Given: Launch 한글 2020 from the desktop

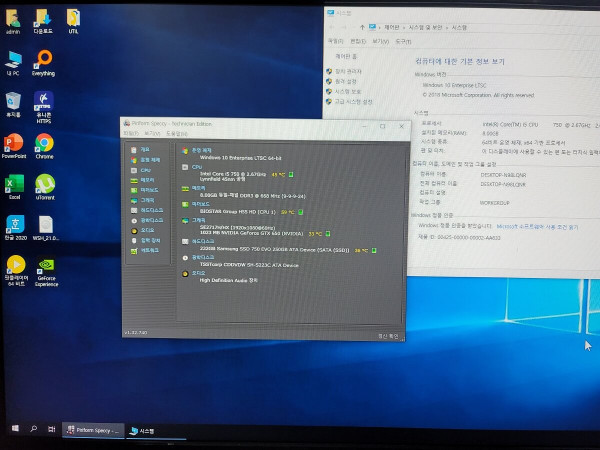Looking at the screenshot, I should pyautogui.click(x=15, y=228).
